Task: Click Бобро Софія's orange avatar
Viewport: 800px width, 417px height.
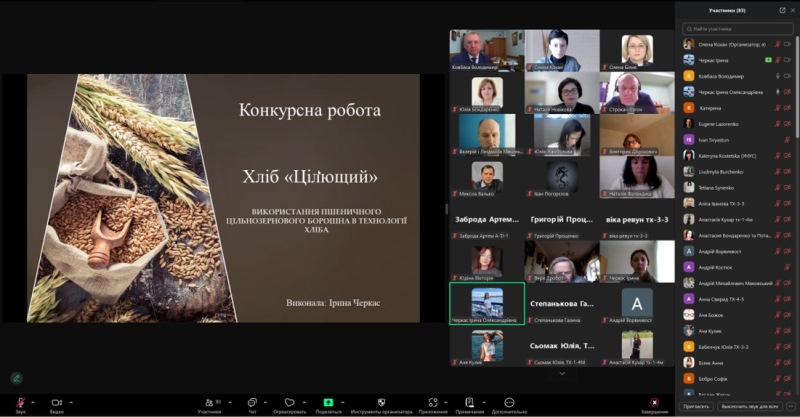Action: point(689,378)
